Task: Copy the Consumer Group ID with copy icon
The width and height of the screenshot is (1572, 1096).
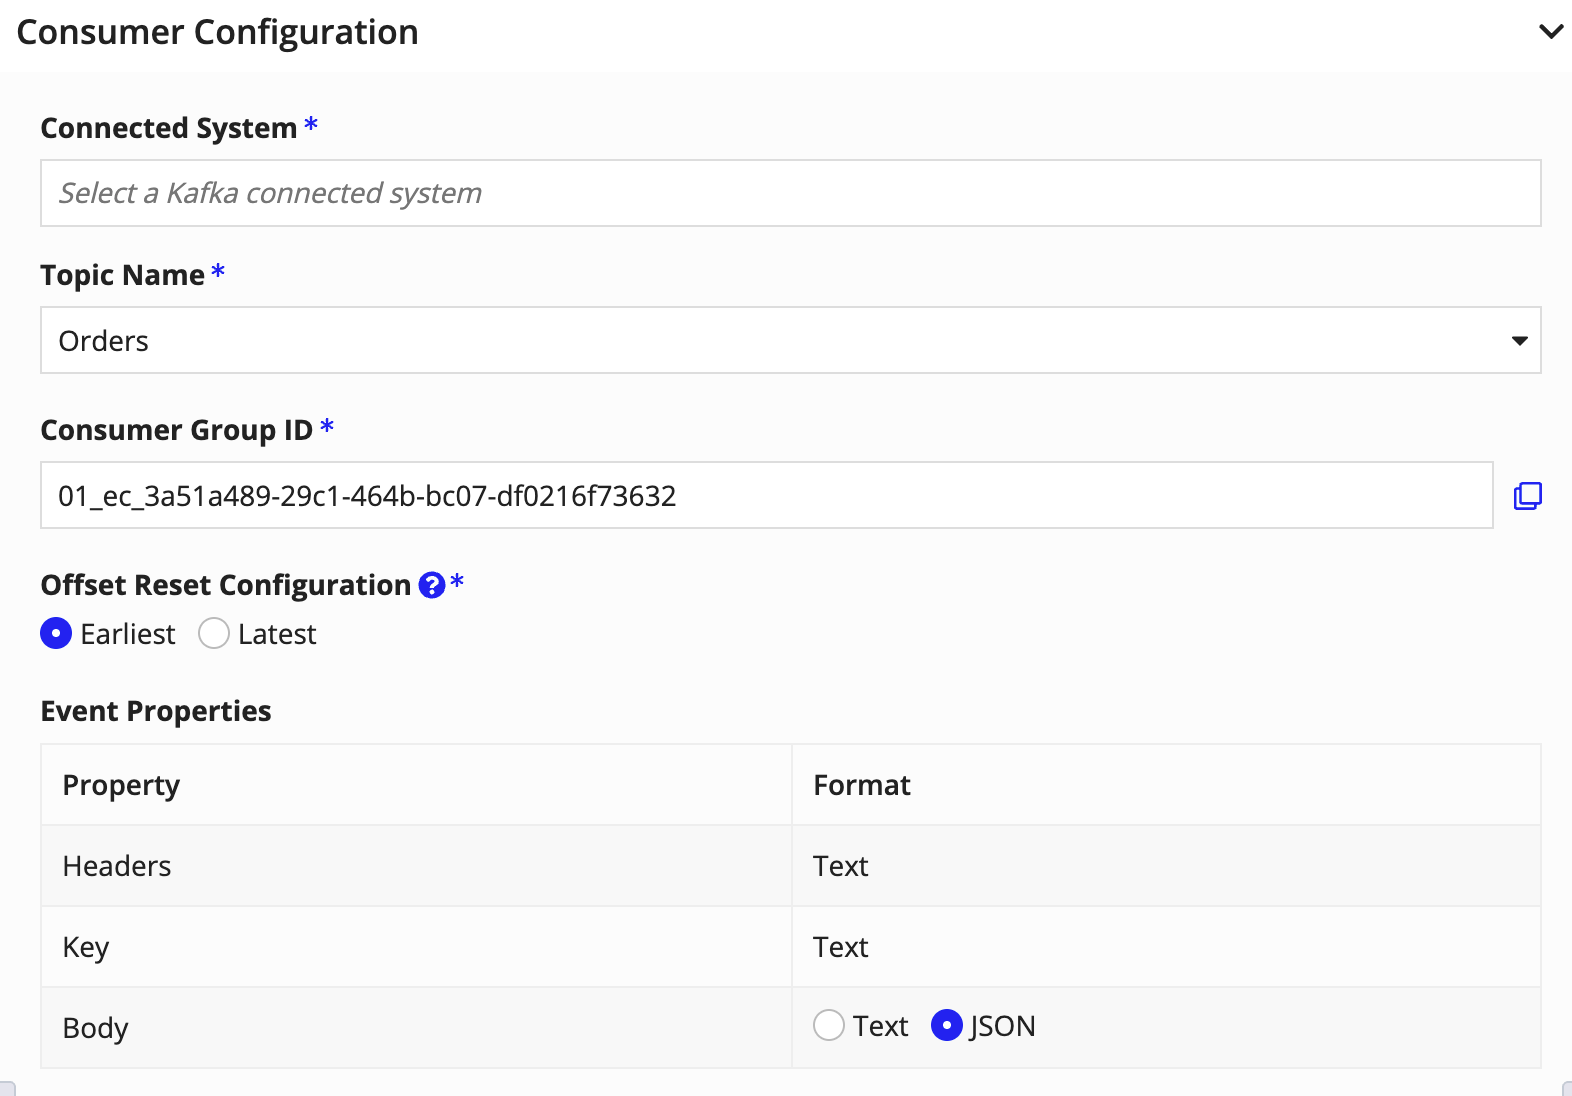Action: [1527, 496]
